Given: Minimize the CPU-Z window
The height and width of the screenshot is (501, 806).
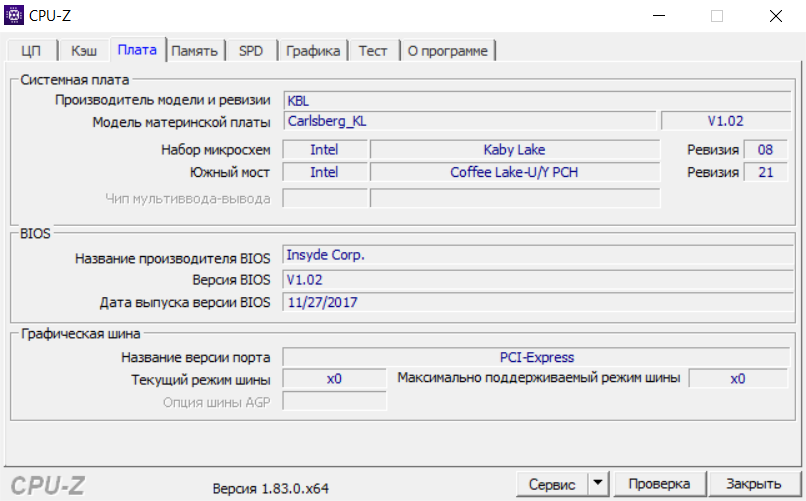Looking at the screenshot, I should (659, 16).
